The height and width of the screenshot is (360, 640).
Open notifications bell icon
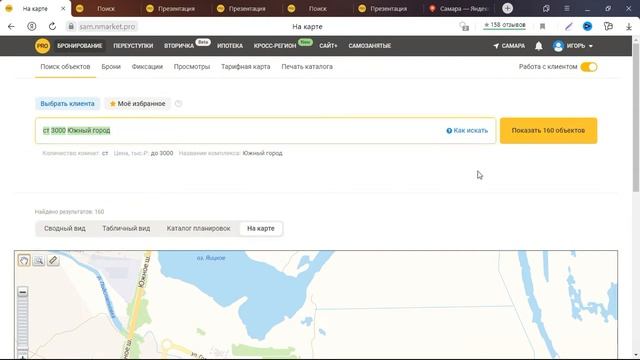click(539, 46)
